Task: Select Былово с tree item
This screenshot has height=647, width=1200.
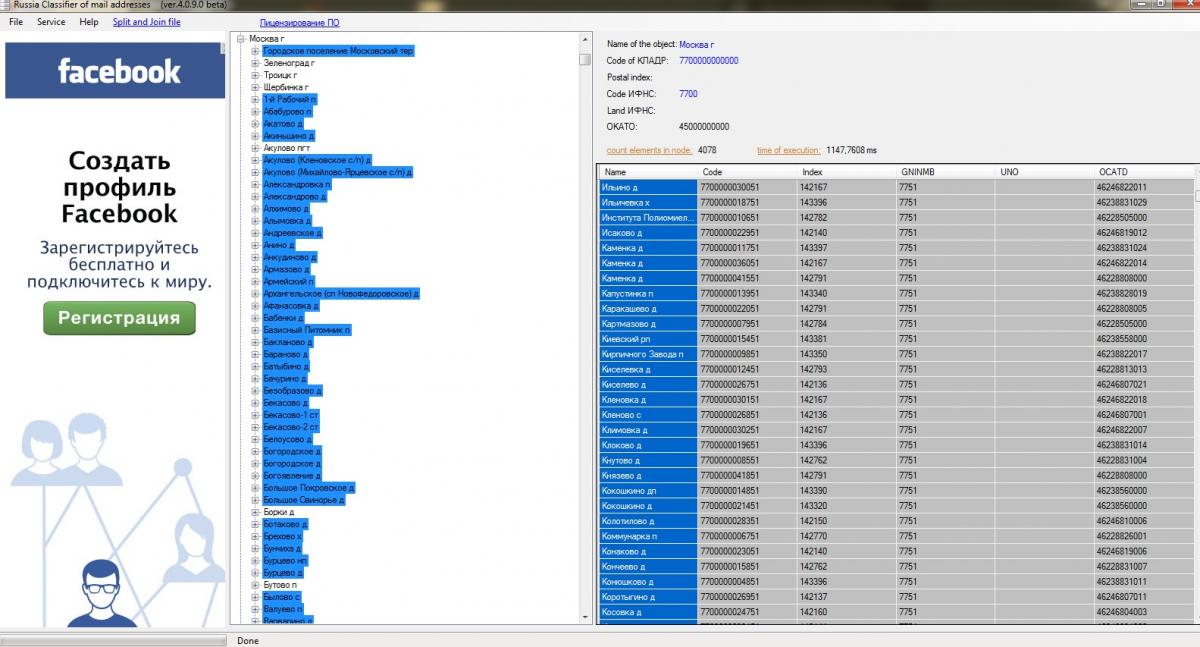Action: click(x=282, y=597)
